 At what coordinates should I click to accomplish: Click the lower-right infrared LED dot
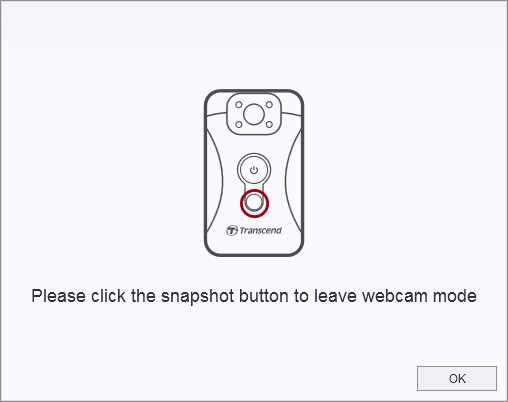[269, 125]
